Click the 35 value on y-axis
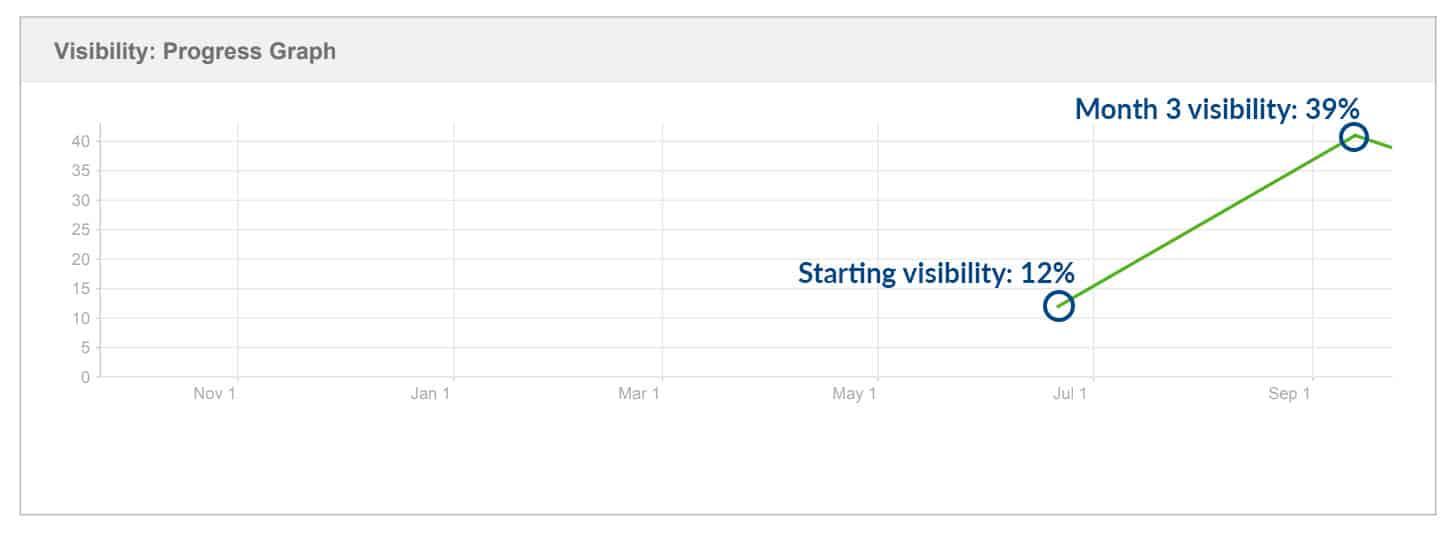Image resolution: width=1452 pixels, height=534 pixels. pos(82,171)
